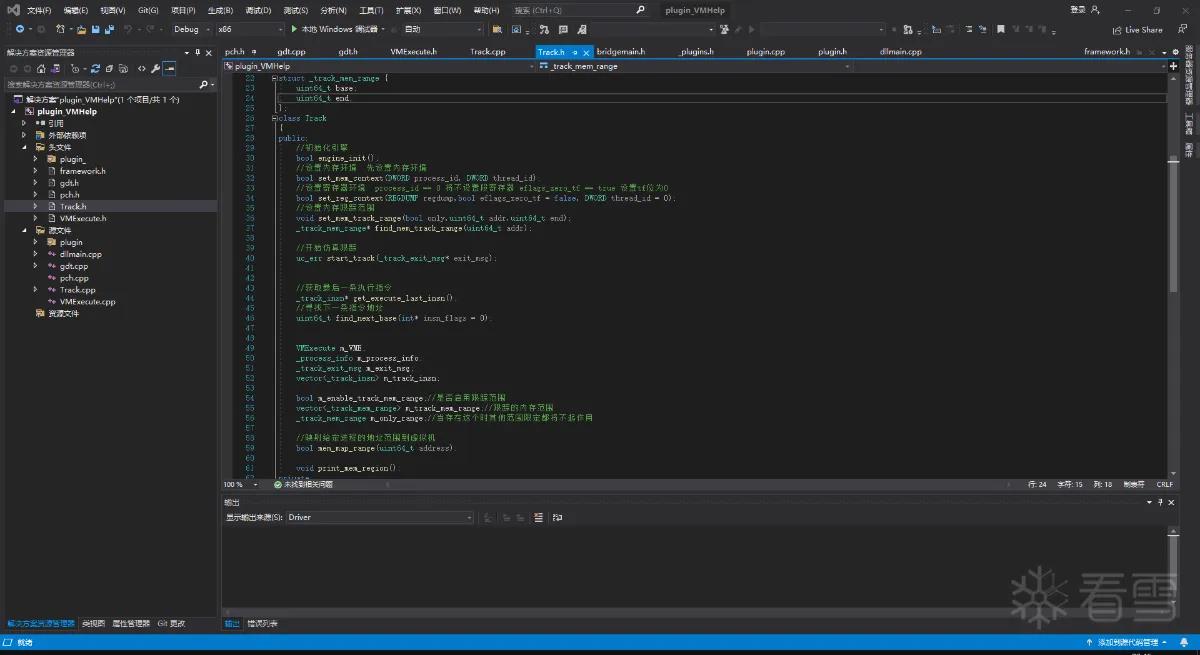Screen dimensions: 1200x655
Task: Click the Refresh icon in Solution Explorer toolbar
Action: pyautogui.click(x=94, y=69)
